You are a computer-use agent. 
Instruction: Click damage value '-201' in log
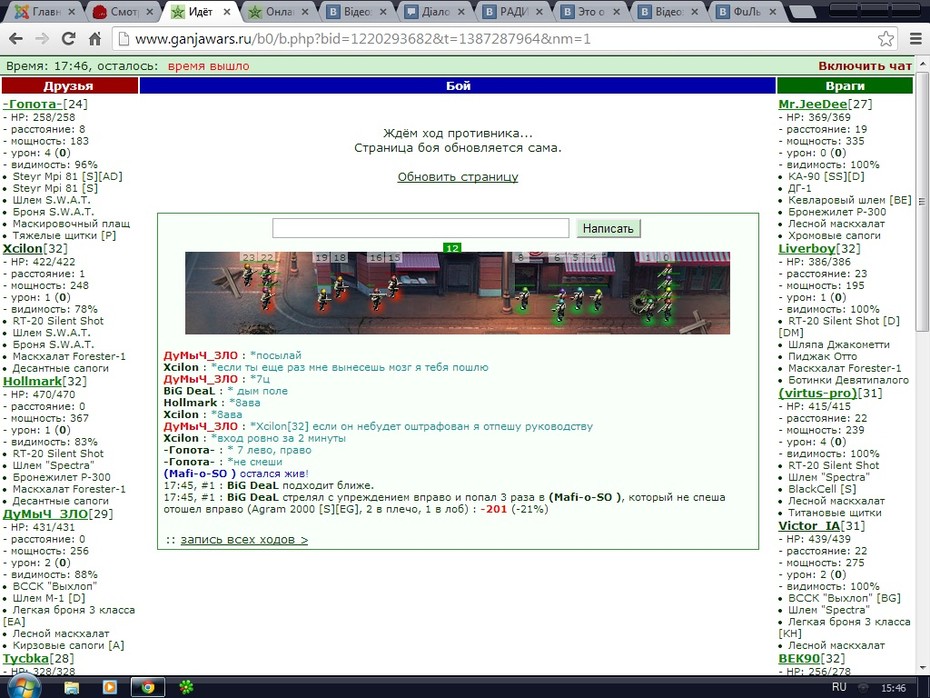point(493,509)
